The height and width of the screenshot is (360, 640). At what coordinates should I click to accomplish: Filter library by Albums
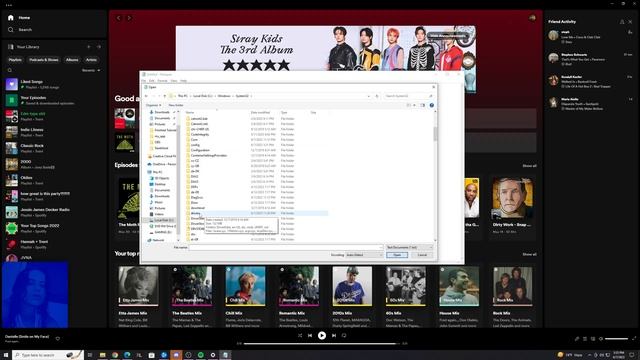pyautogui.click(x=72, y=60)
